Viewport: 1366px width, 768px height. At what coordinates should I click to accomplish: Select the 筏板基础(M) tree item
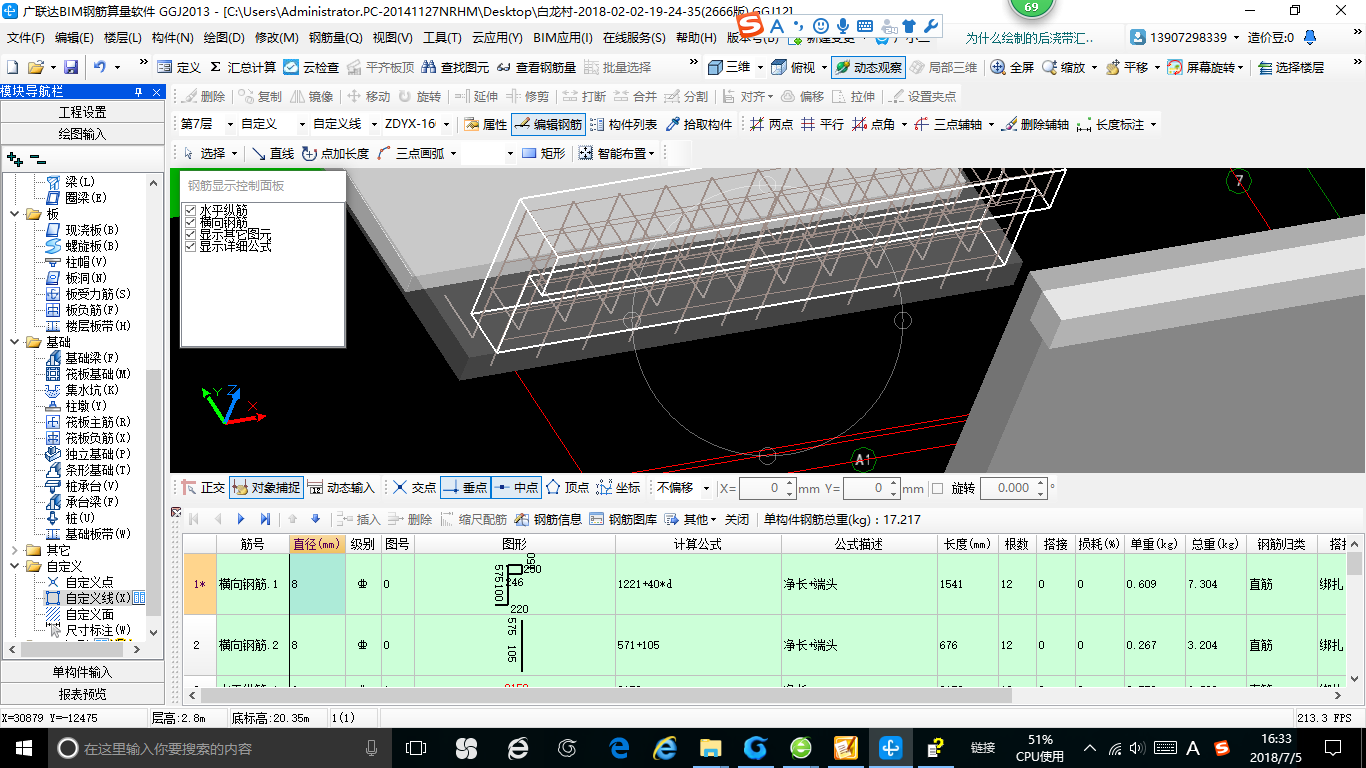point(98,374)
